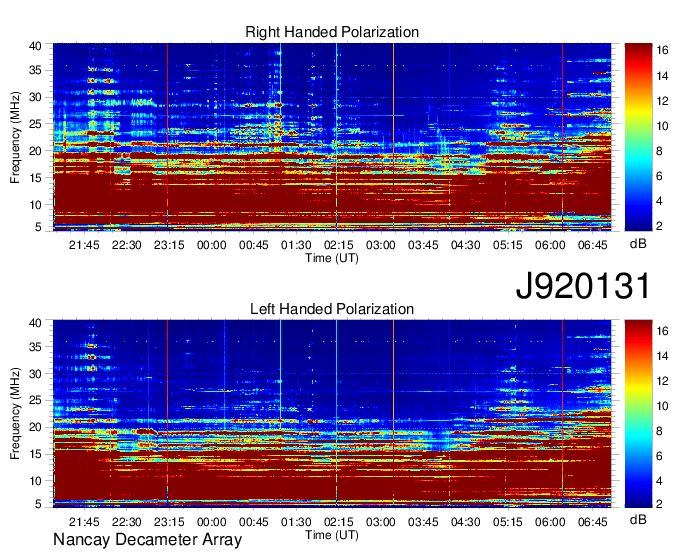
Task: Click the "Left Handed Polarization" plot title
Action: (332, 309)
